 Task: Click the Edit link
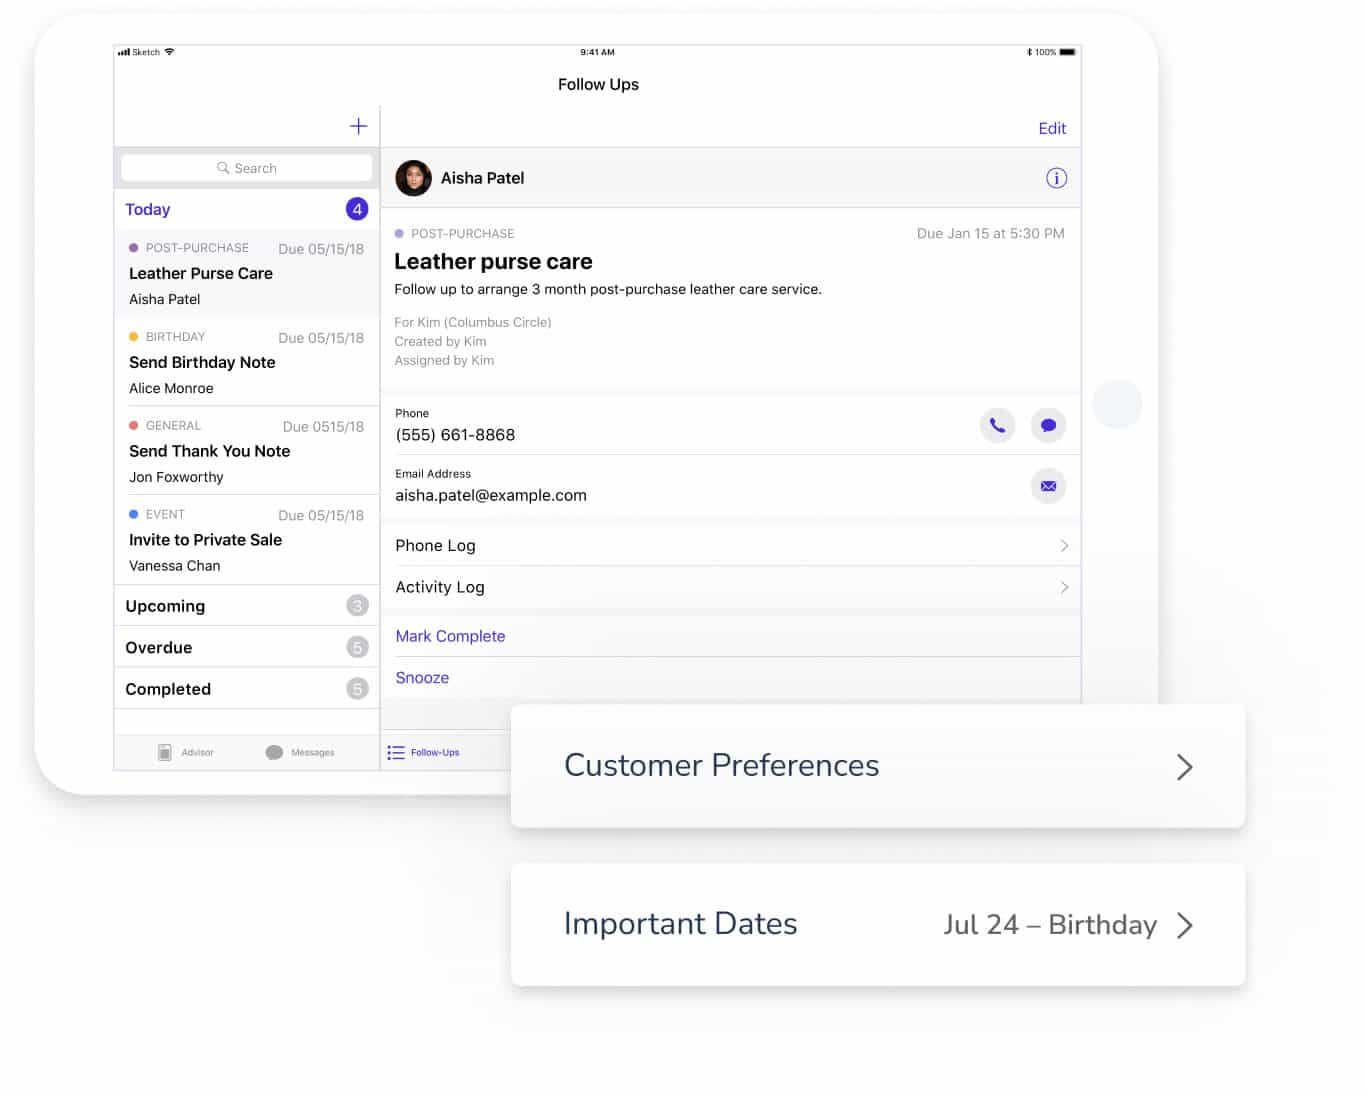(x=1051, y=128)
